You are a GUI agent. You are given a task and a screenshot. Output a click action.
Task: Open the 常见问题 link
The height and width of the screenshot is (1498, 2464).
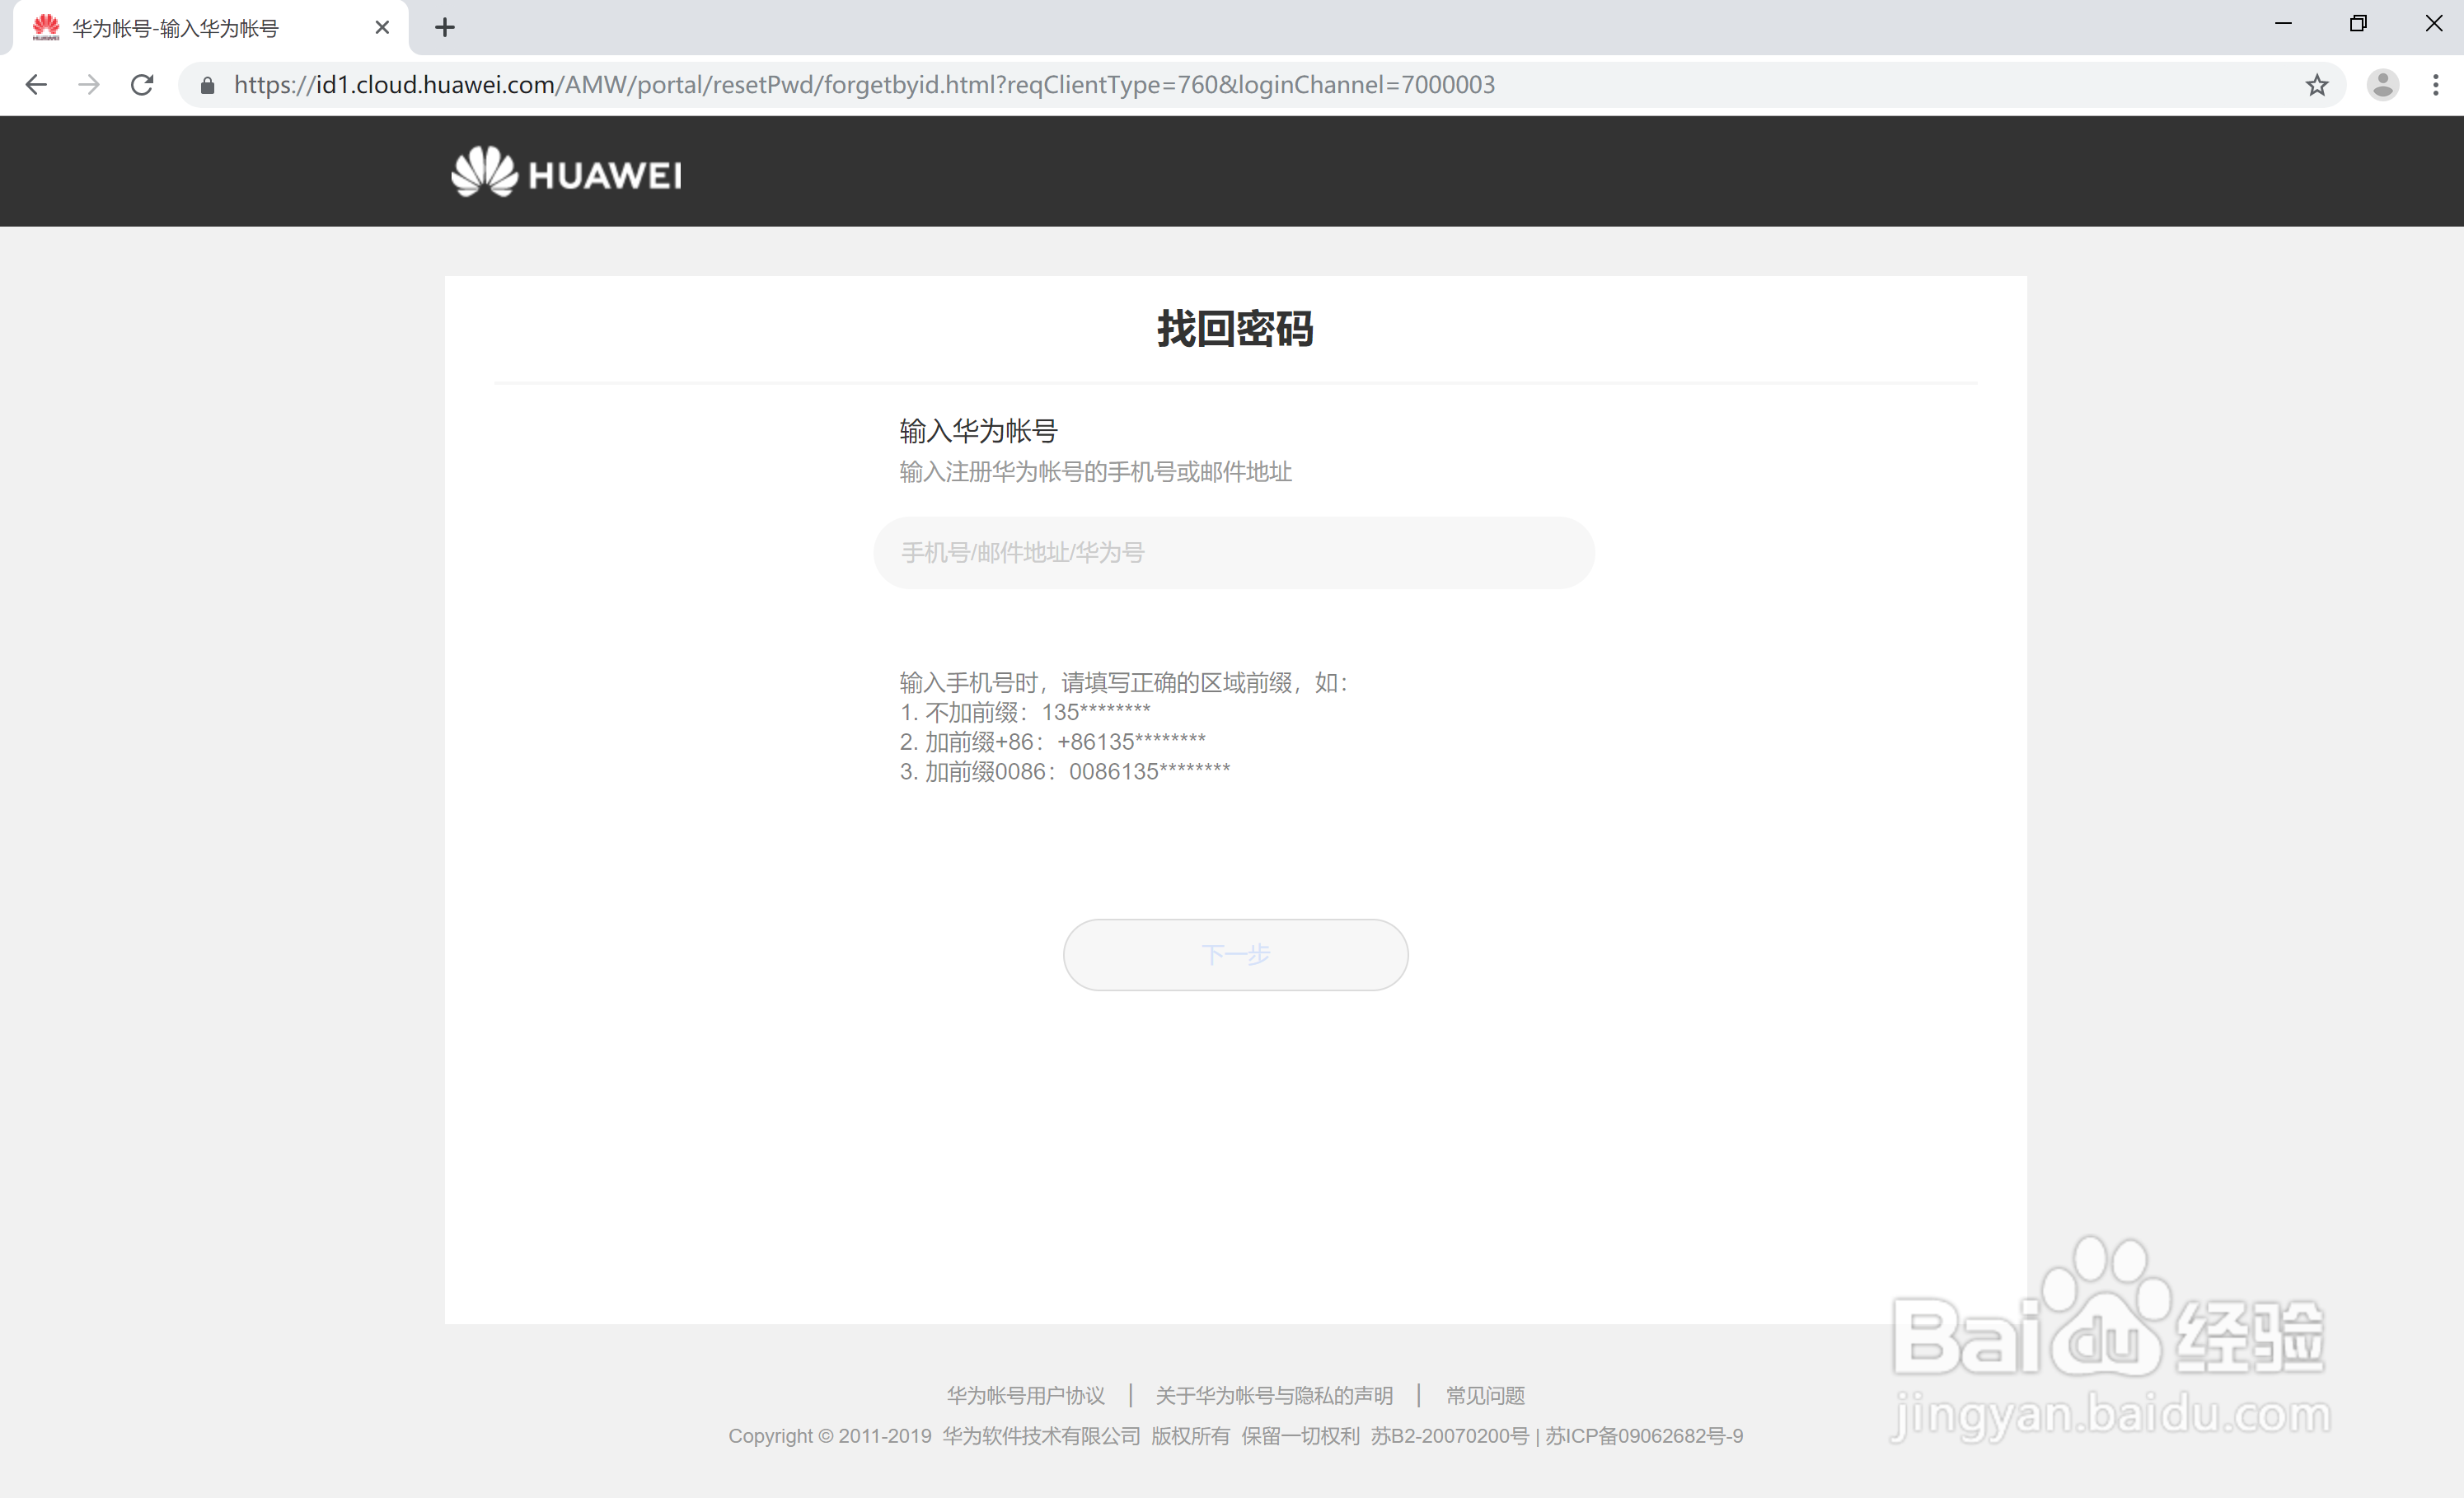[1485, 1394]
